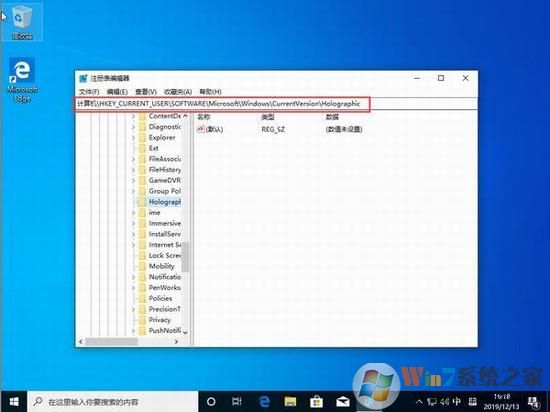Select the Holographic folder icon
This screenshot has width=550, height=412.
(x=142, y=202)
